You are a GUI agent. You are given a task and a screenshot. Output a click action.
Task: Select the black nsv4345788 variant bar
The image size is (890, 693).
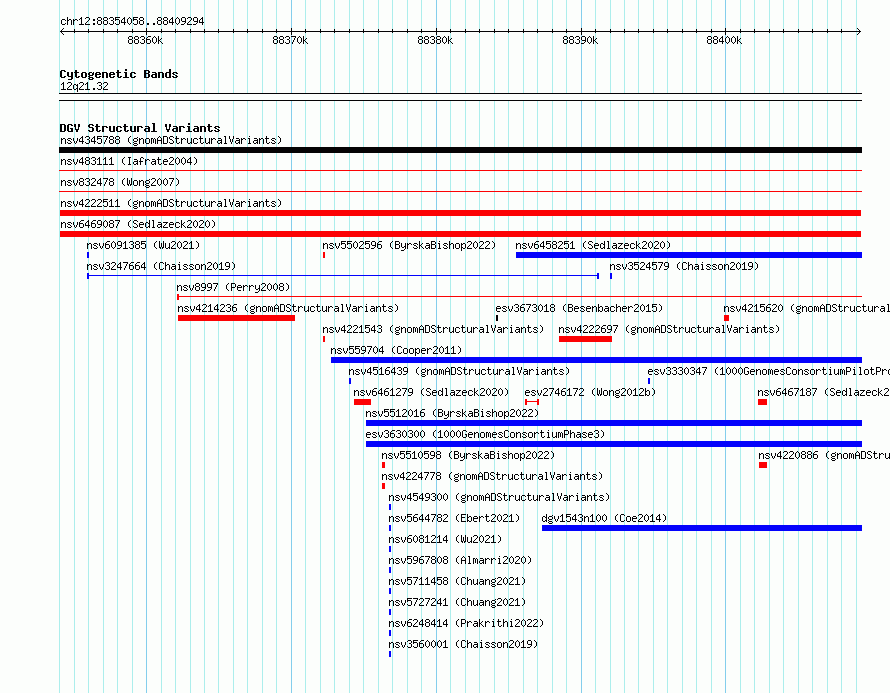[460, 150]
